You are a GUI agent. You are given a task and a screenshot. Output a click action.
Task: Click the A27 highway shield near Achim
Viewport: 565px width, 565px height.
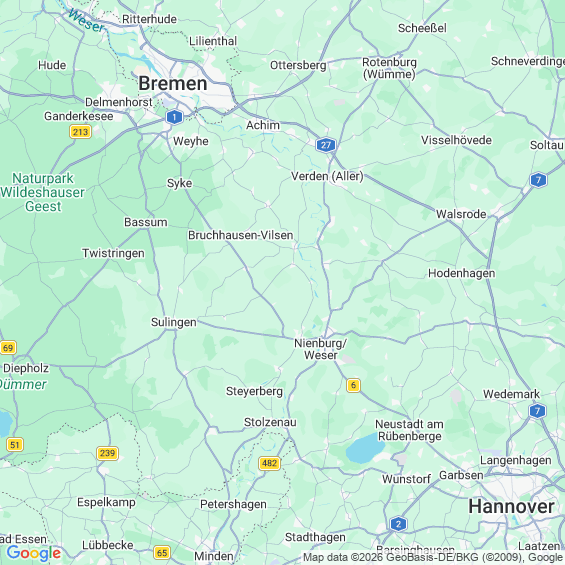(x=326, y=145)
